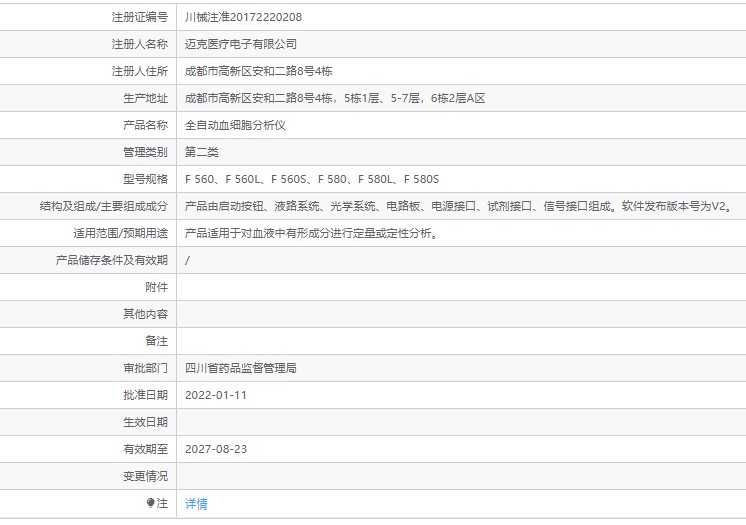746x525 pixels.
Task: Select product name 全自动血细胞分析仪
Action: pyautogui.click(x=235, y=125)
